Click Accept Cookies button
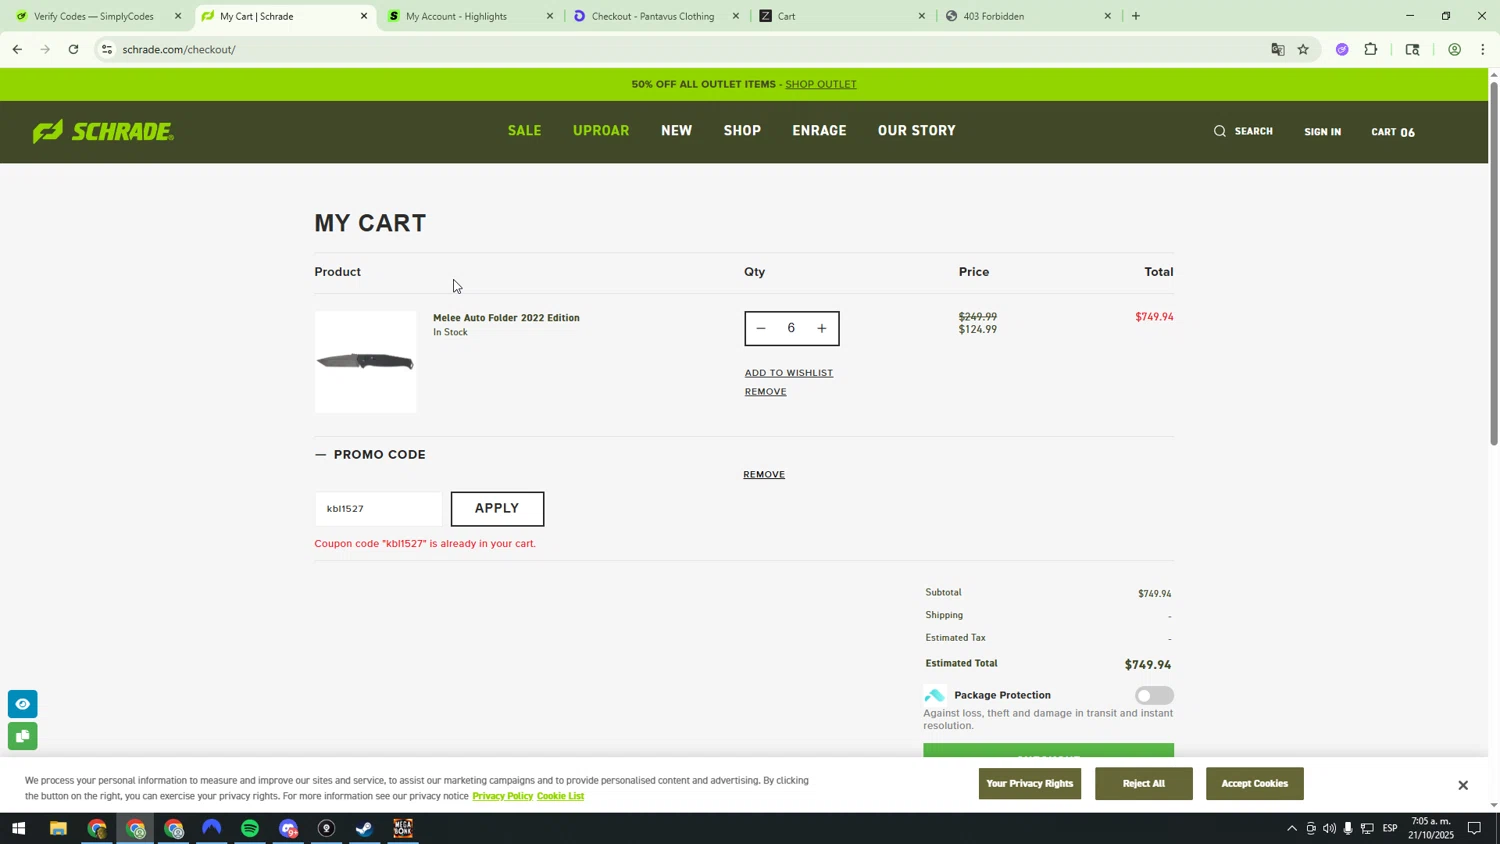The image size is (1500, 844). pyautogui.click(x=1255, y=784)
